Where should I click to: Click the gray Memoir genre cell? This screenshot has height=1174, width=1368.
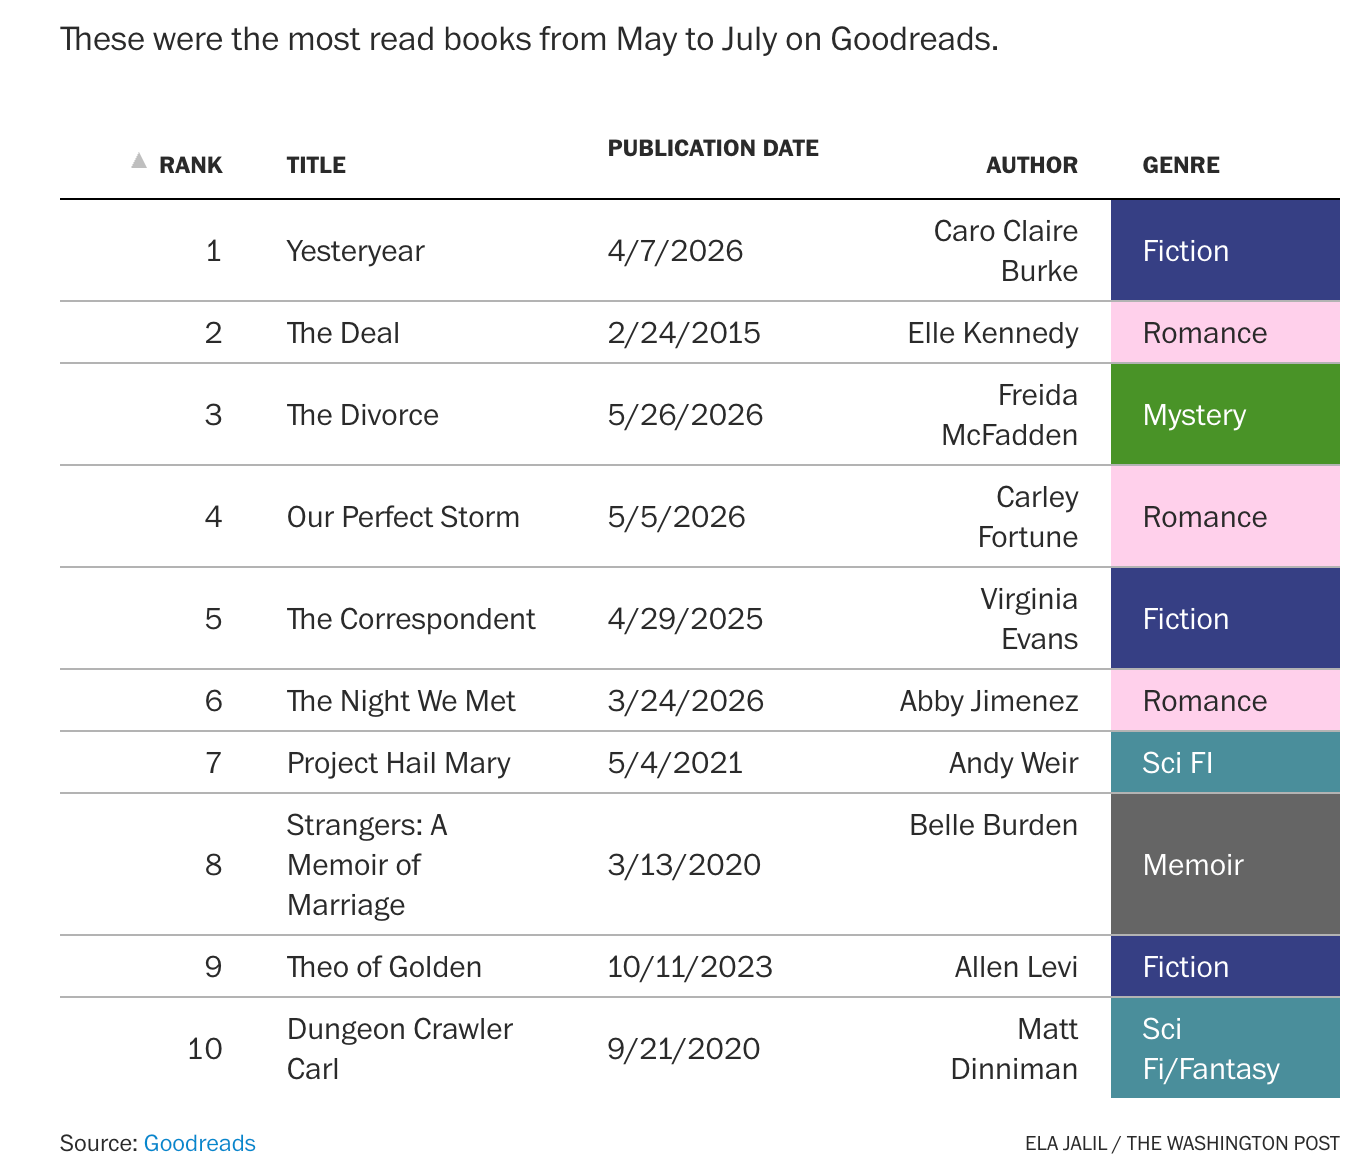pos(1225,865)
